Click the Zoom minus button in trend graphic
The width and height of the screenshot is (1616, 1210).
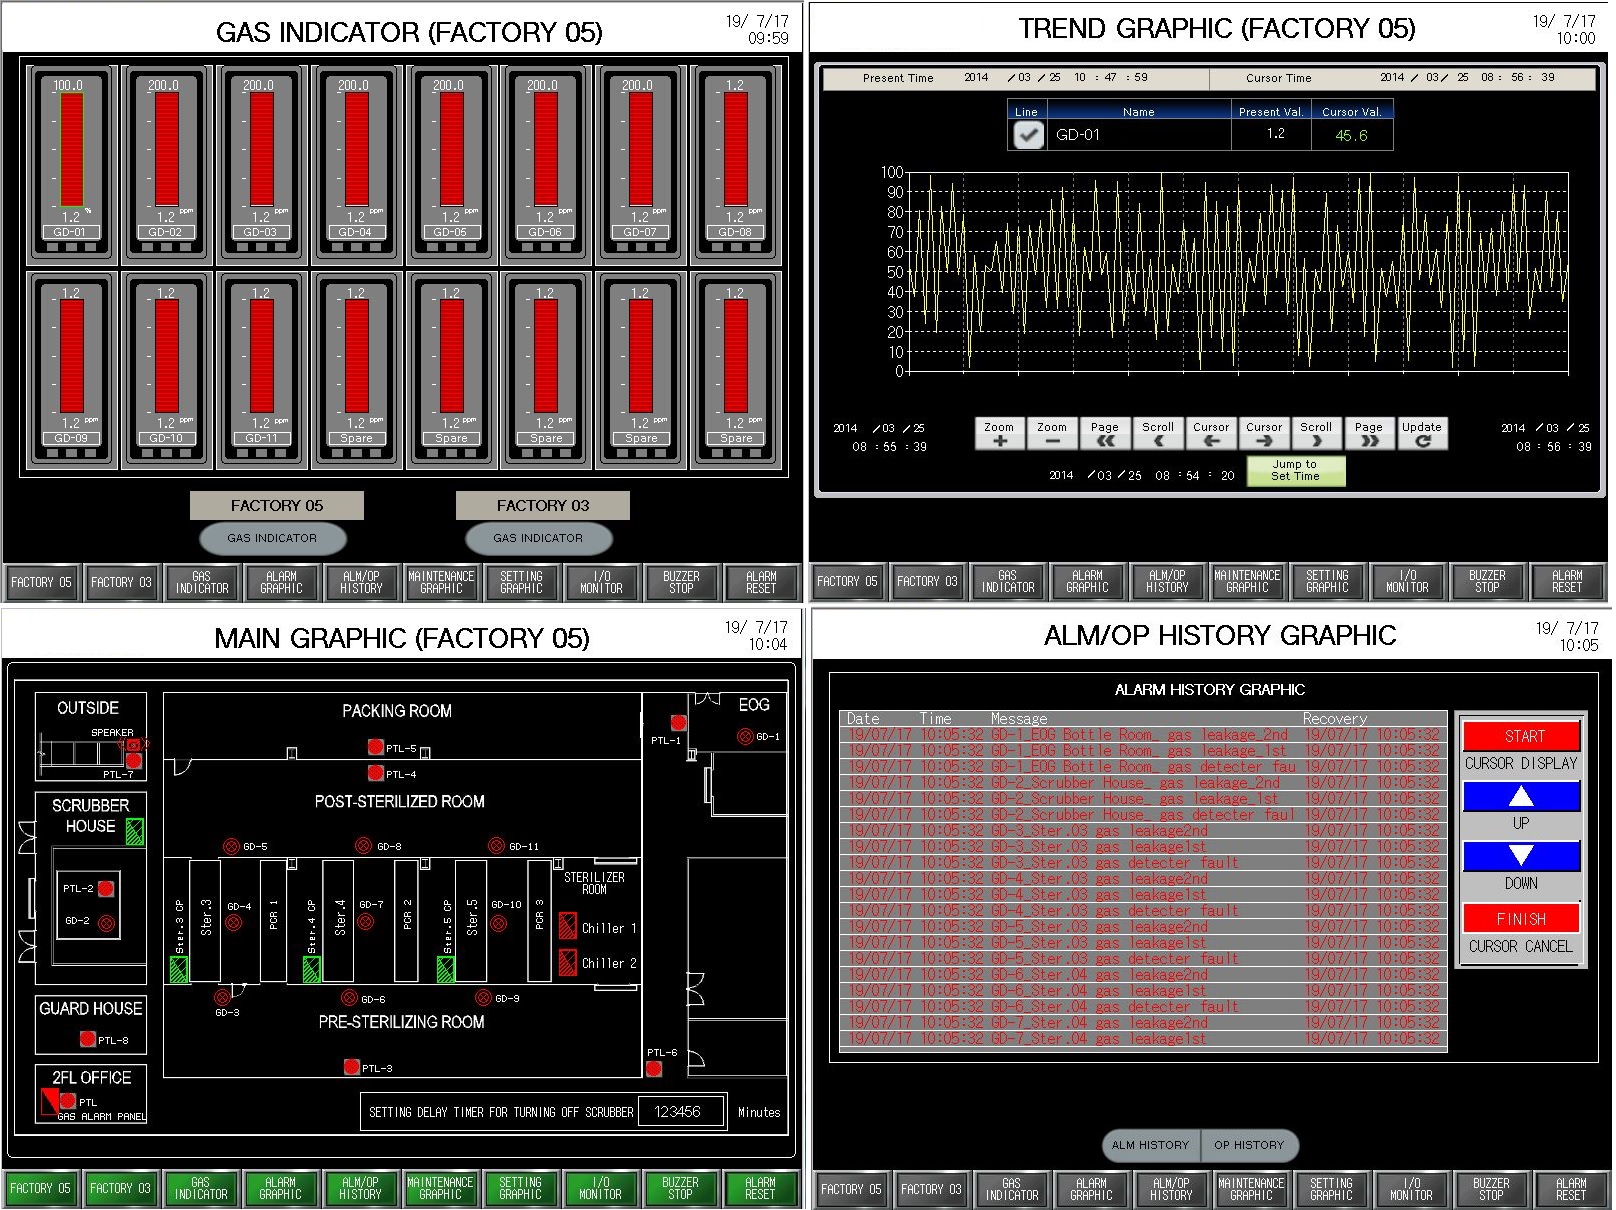(1051, 433)
